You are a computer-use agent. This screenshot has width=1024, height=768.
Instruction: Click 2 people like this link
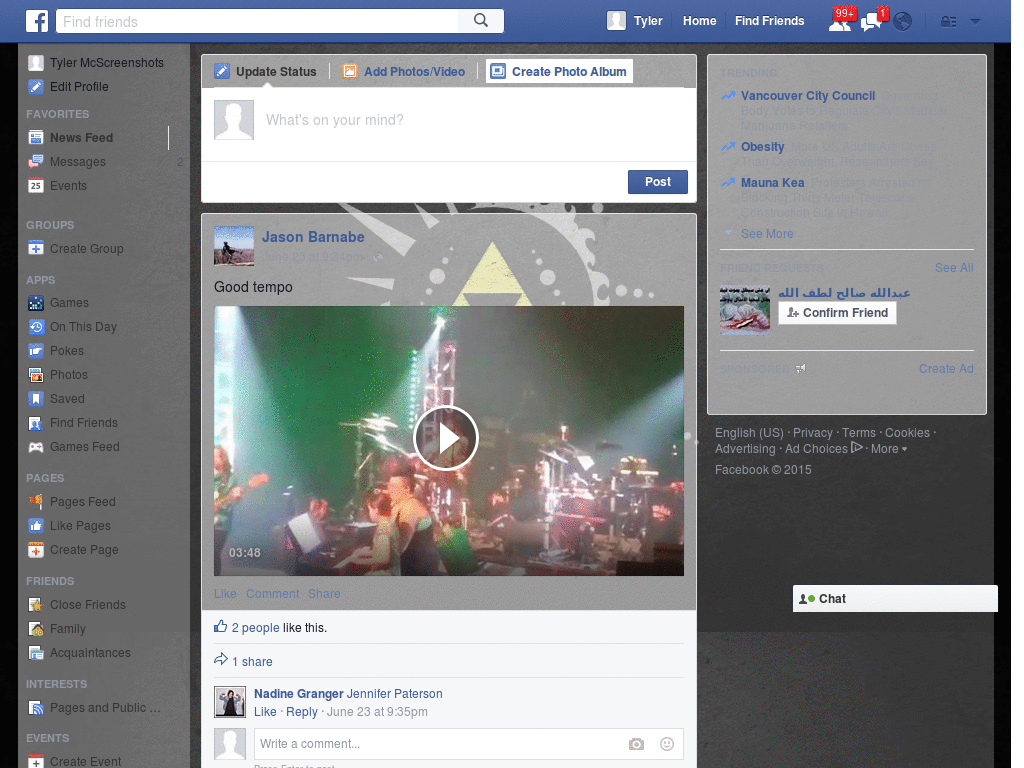(x=255, y=628)
